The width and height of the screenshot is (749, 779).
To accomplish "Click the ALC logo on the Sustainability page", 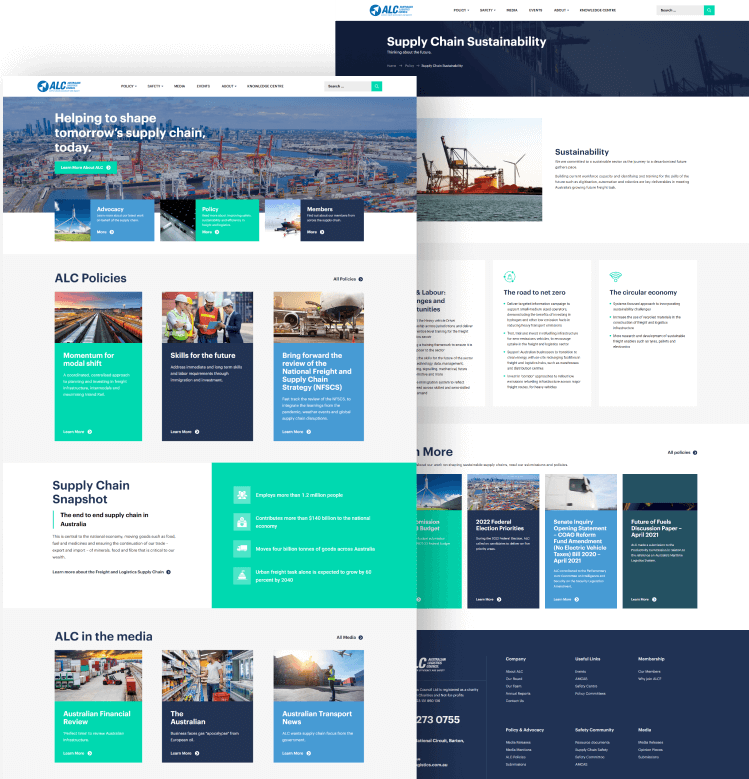I will pyautogui.click(x=391, y=10).
